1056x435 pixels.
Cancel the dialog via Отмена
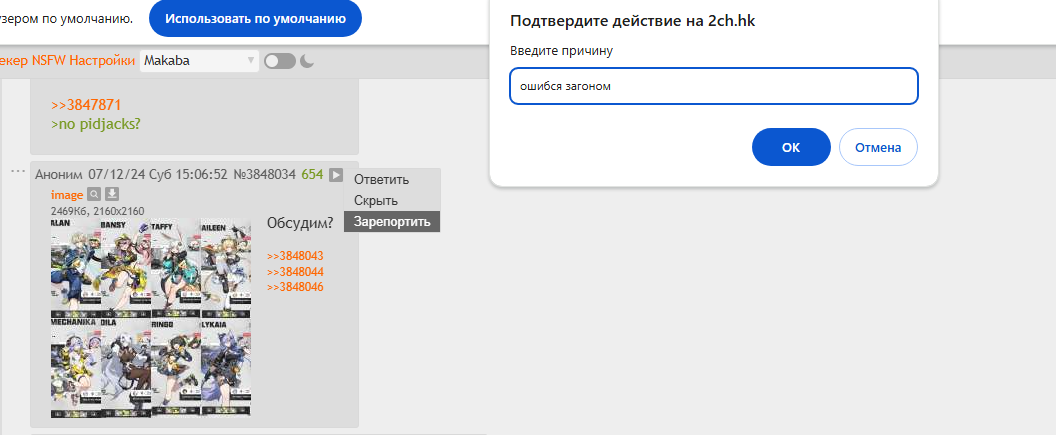pos(878,147)
